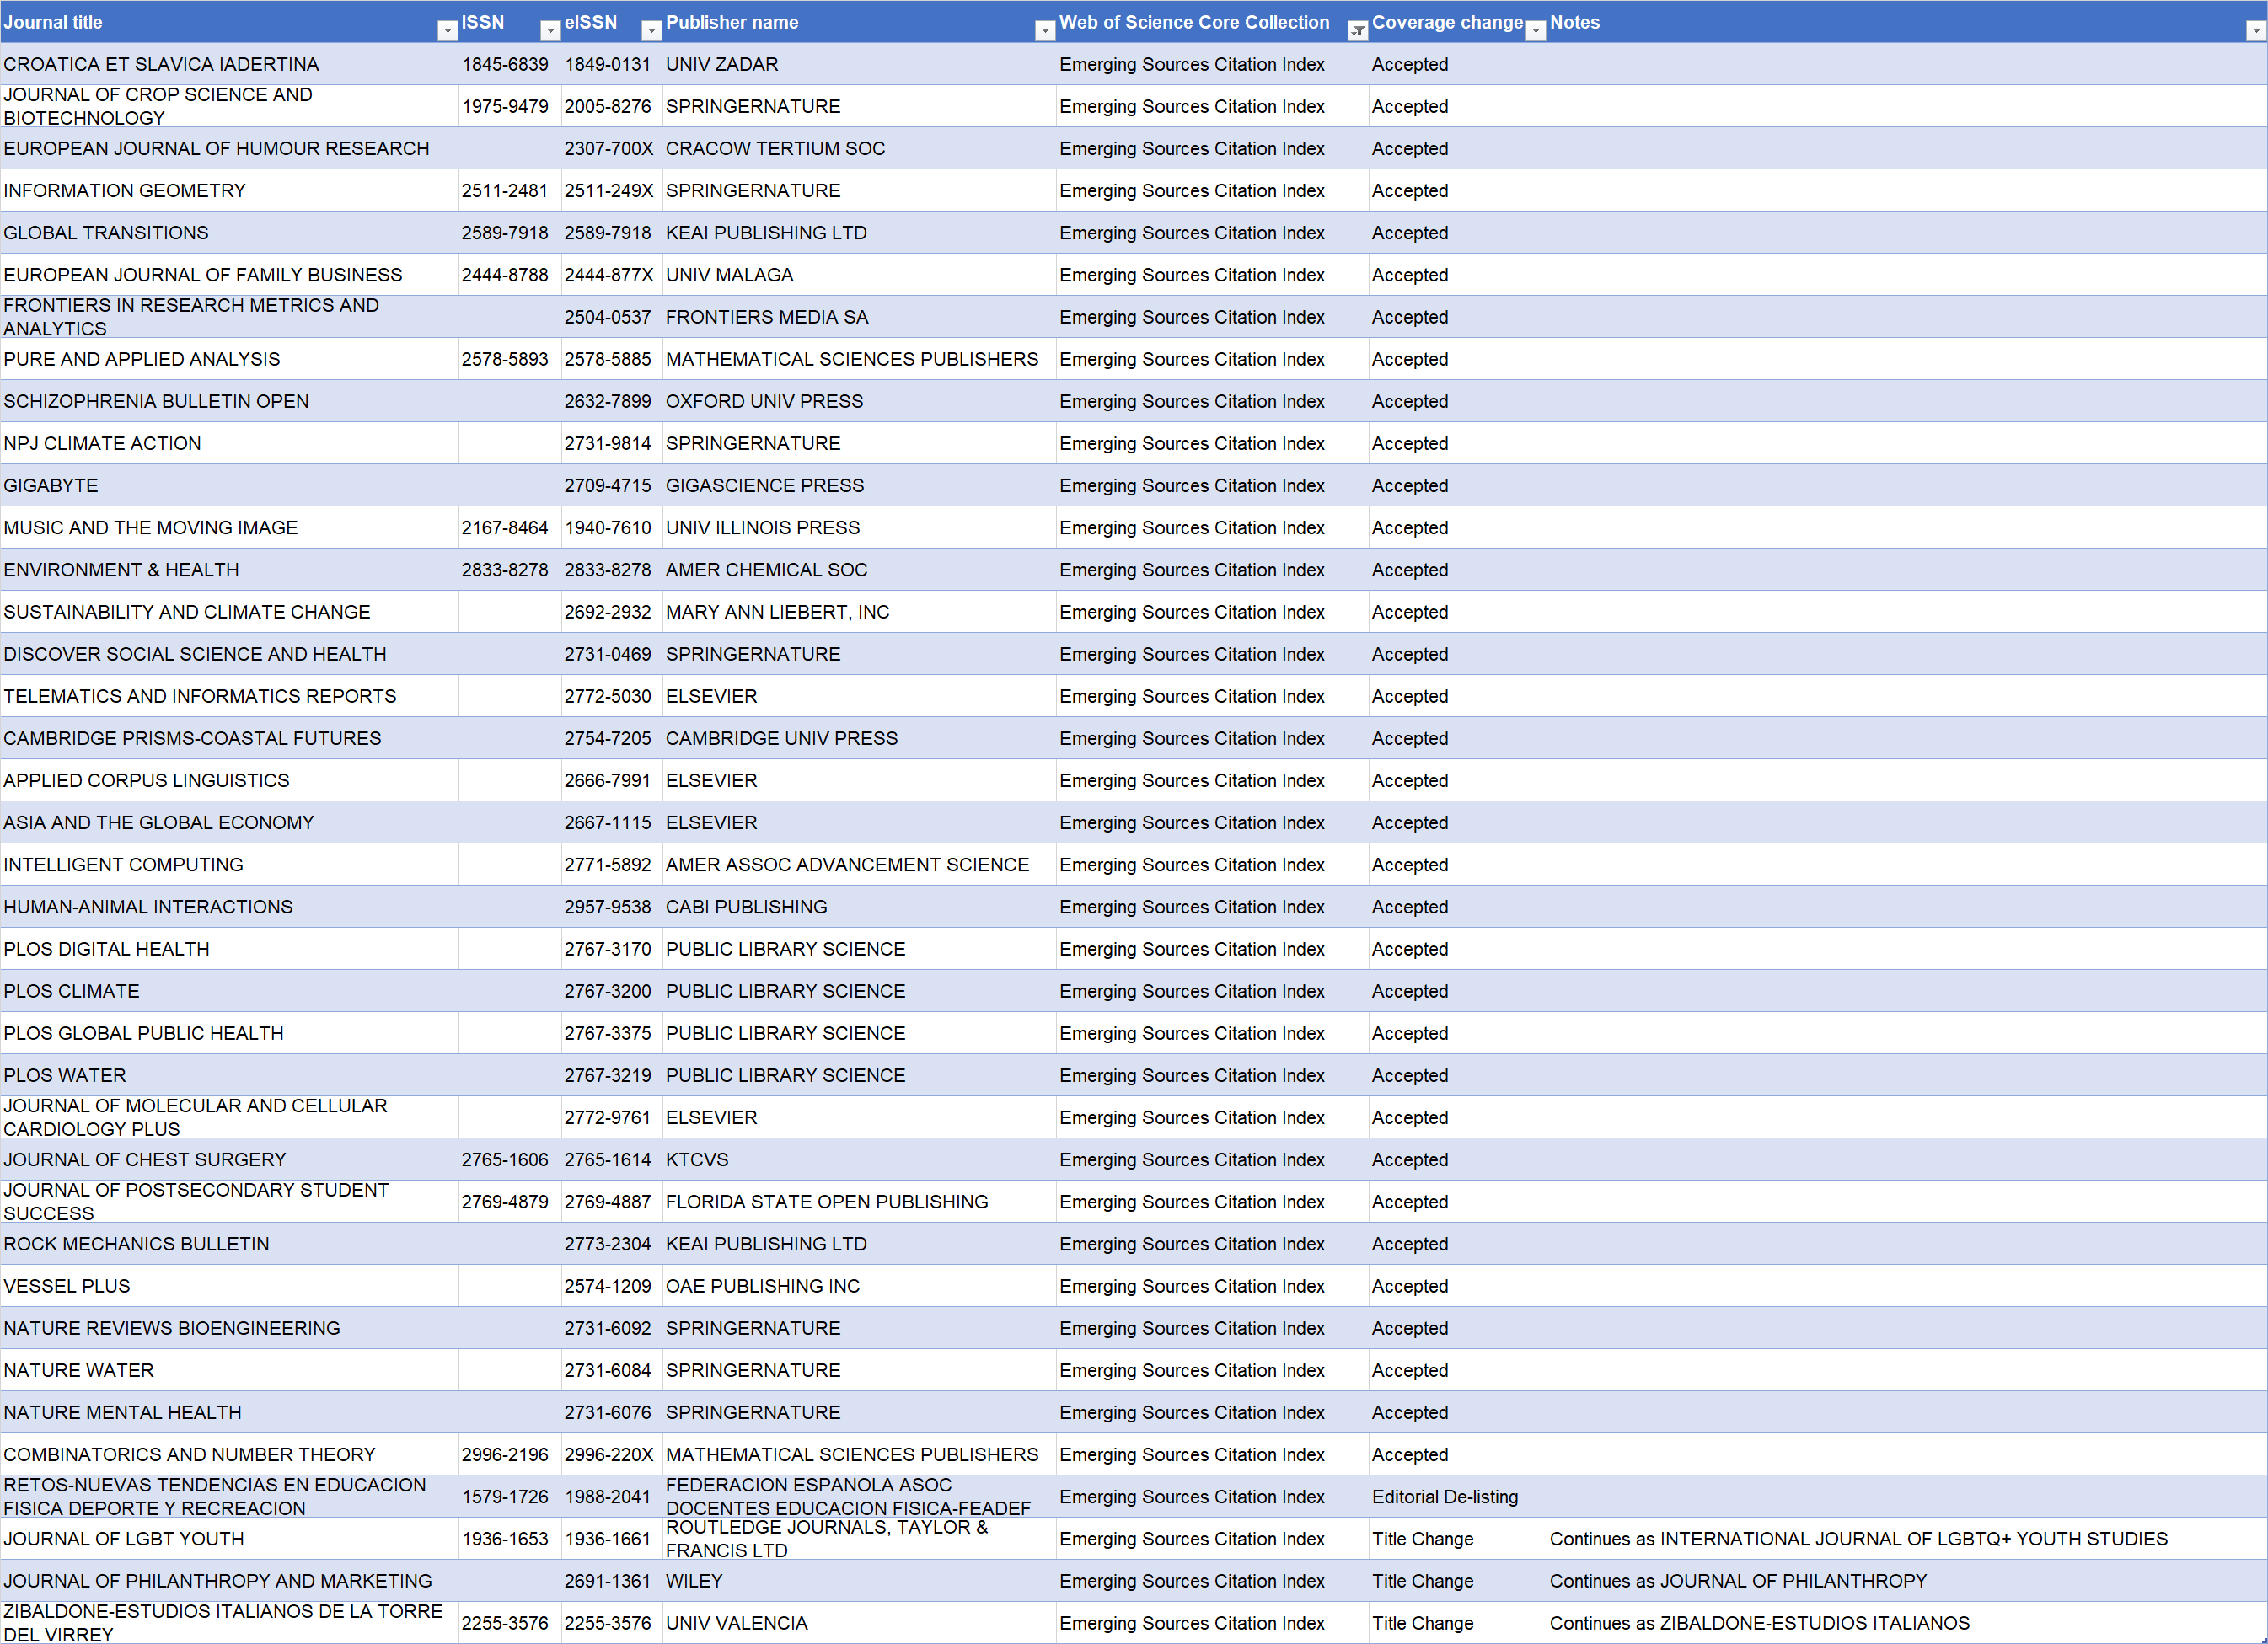Select the NATURE WATER cell

[229, 1370]
